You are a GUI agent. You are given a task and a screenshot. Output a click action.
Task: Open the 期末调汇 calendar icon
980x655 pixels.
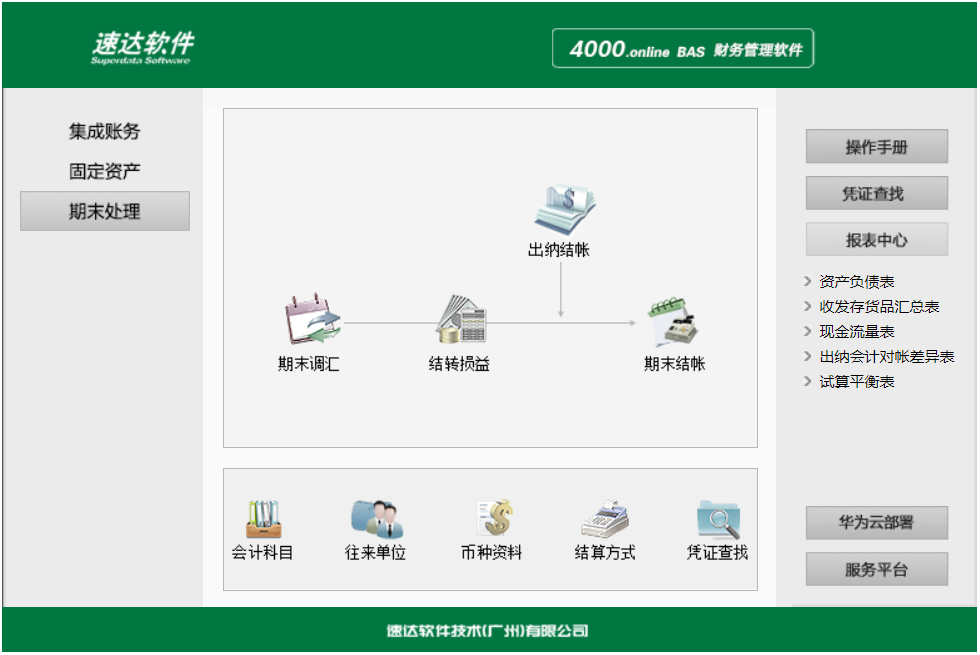click(312, 319)
